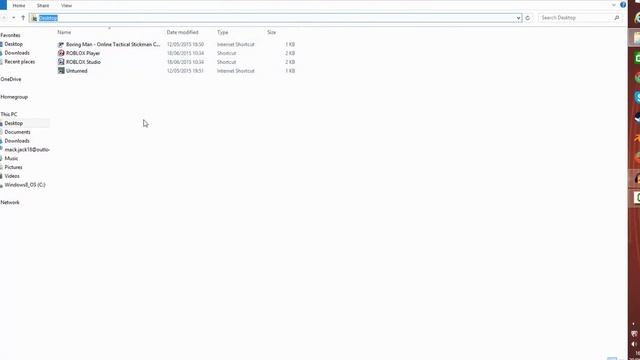Image resolution: width=640 pixels, height=360 pixels.
Task: Select the Unturned shortcut icon
Action: 61,71
